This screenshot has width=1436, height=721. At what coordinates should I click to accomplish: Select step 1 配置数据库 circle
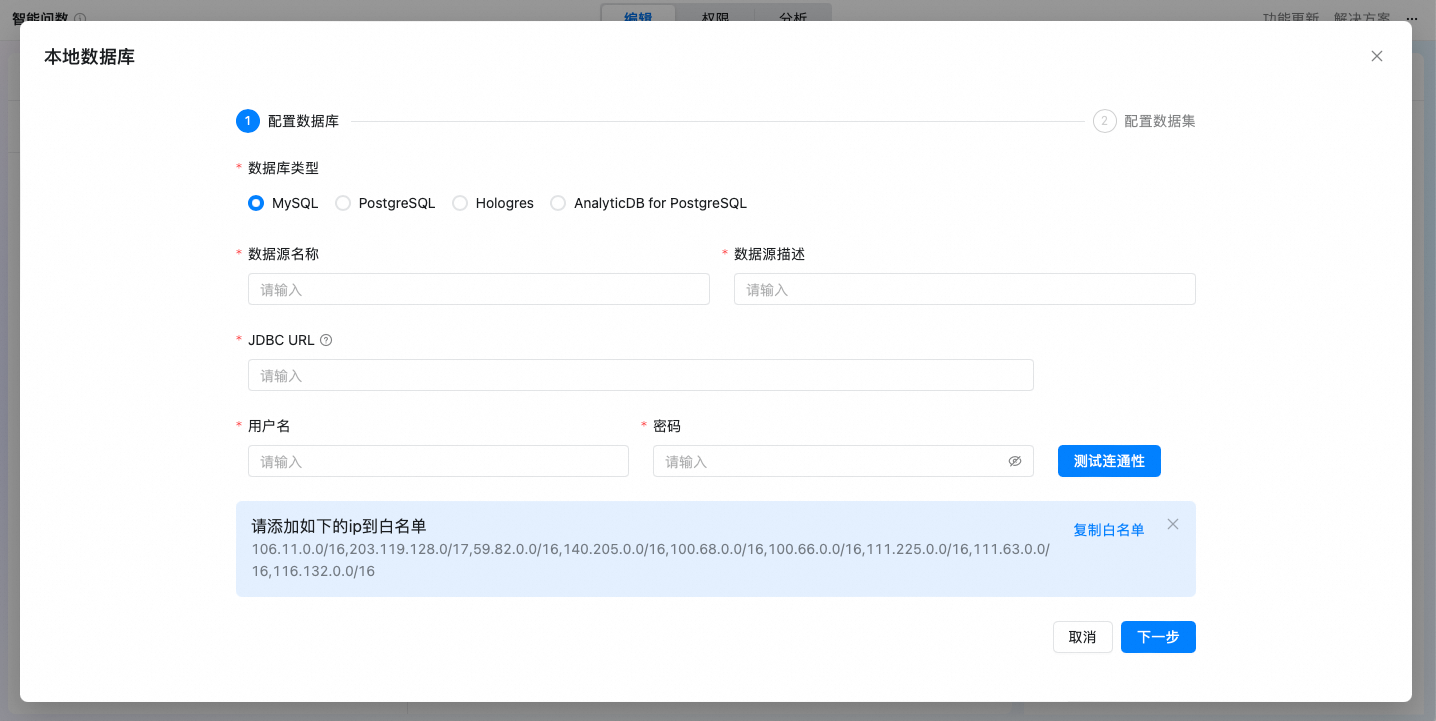pyautogui.click(x=248, y=121)
